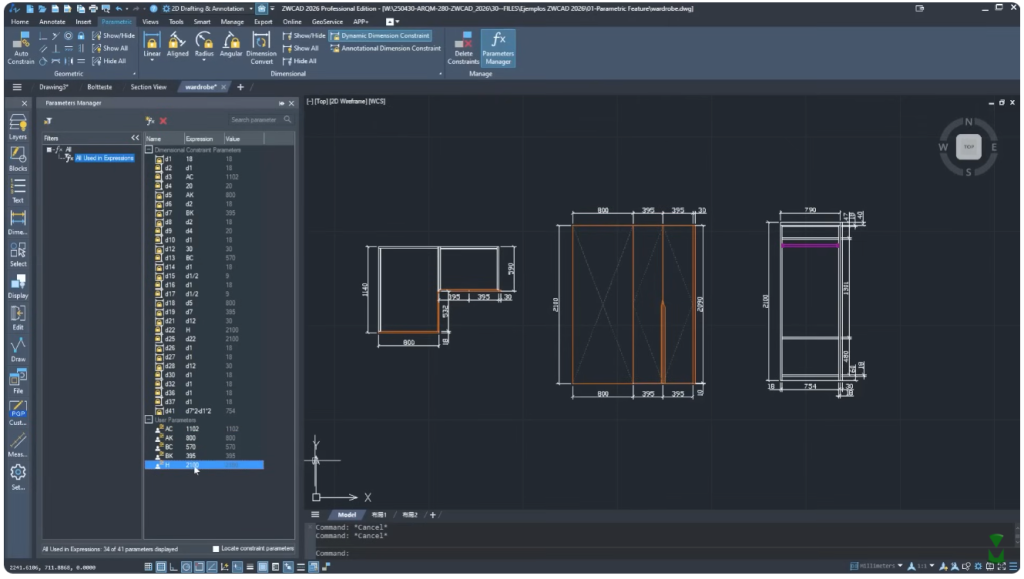Viewport: 1024px width, 579px height.
Task: Open the Dimension sidebar tool
Action: 18,222
